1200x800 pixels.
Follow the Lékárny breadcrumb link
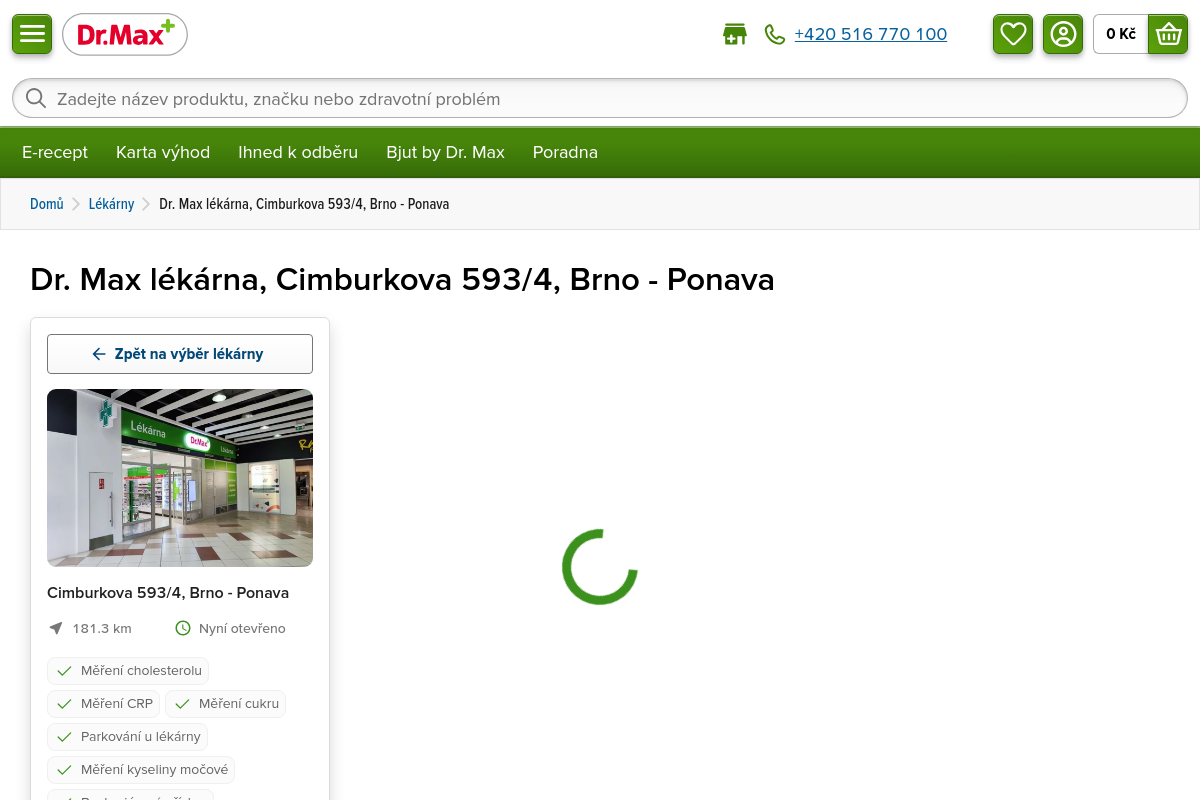(x=111, y=204)
